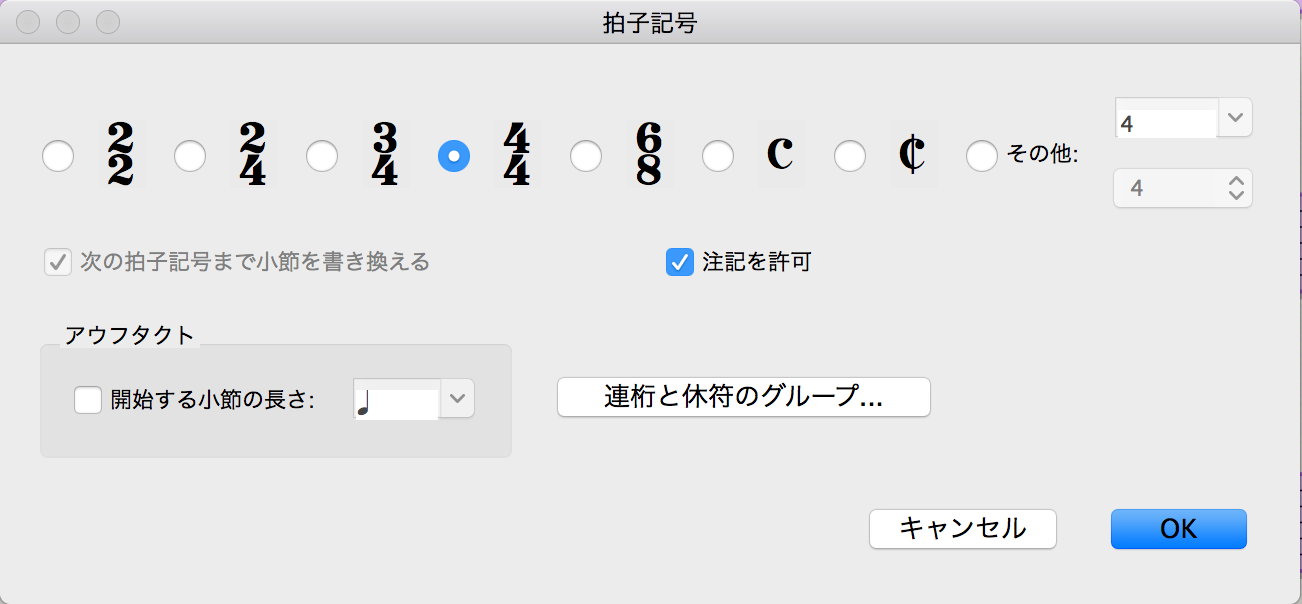The height and width of the screenshot is (604, 1302).
Task: Toggle the 注記を許可 checkbox
Action: coord(680,263)
